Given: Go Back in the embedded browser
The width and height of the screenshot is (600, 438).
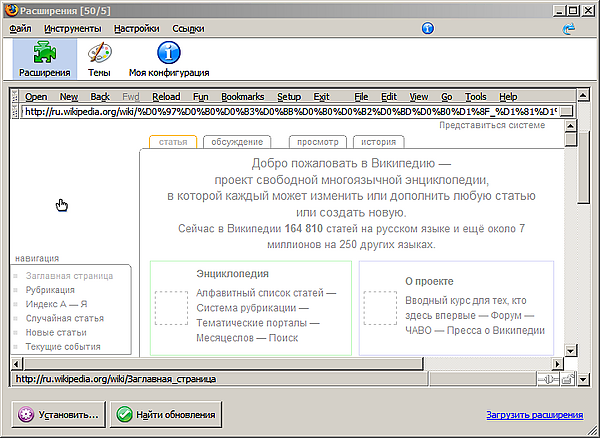Looking at the screenshot, I should coord(100,97).
